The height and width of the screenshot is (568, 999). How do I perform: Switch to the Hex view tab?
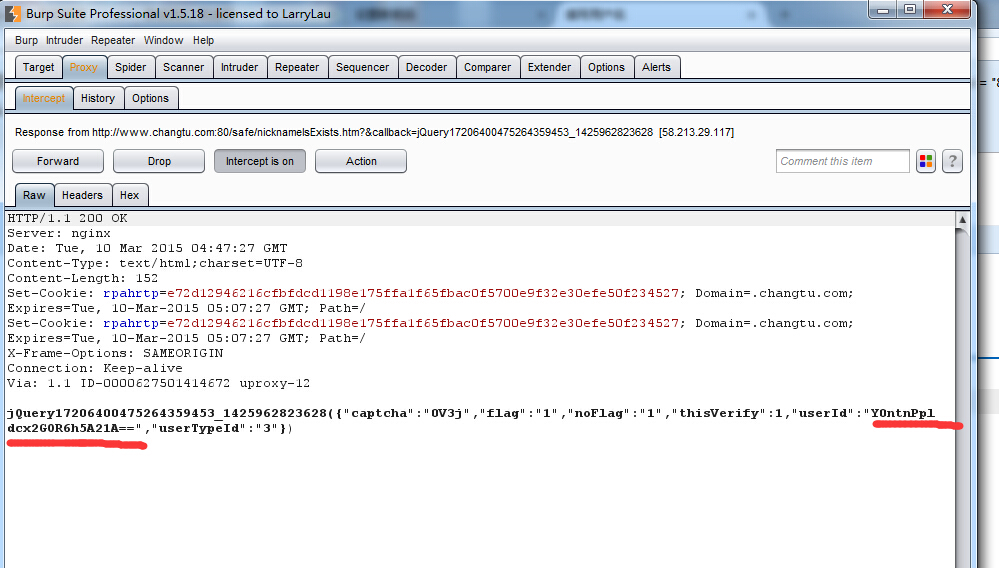click(x=129, y=195)
